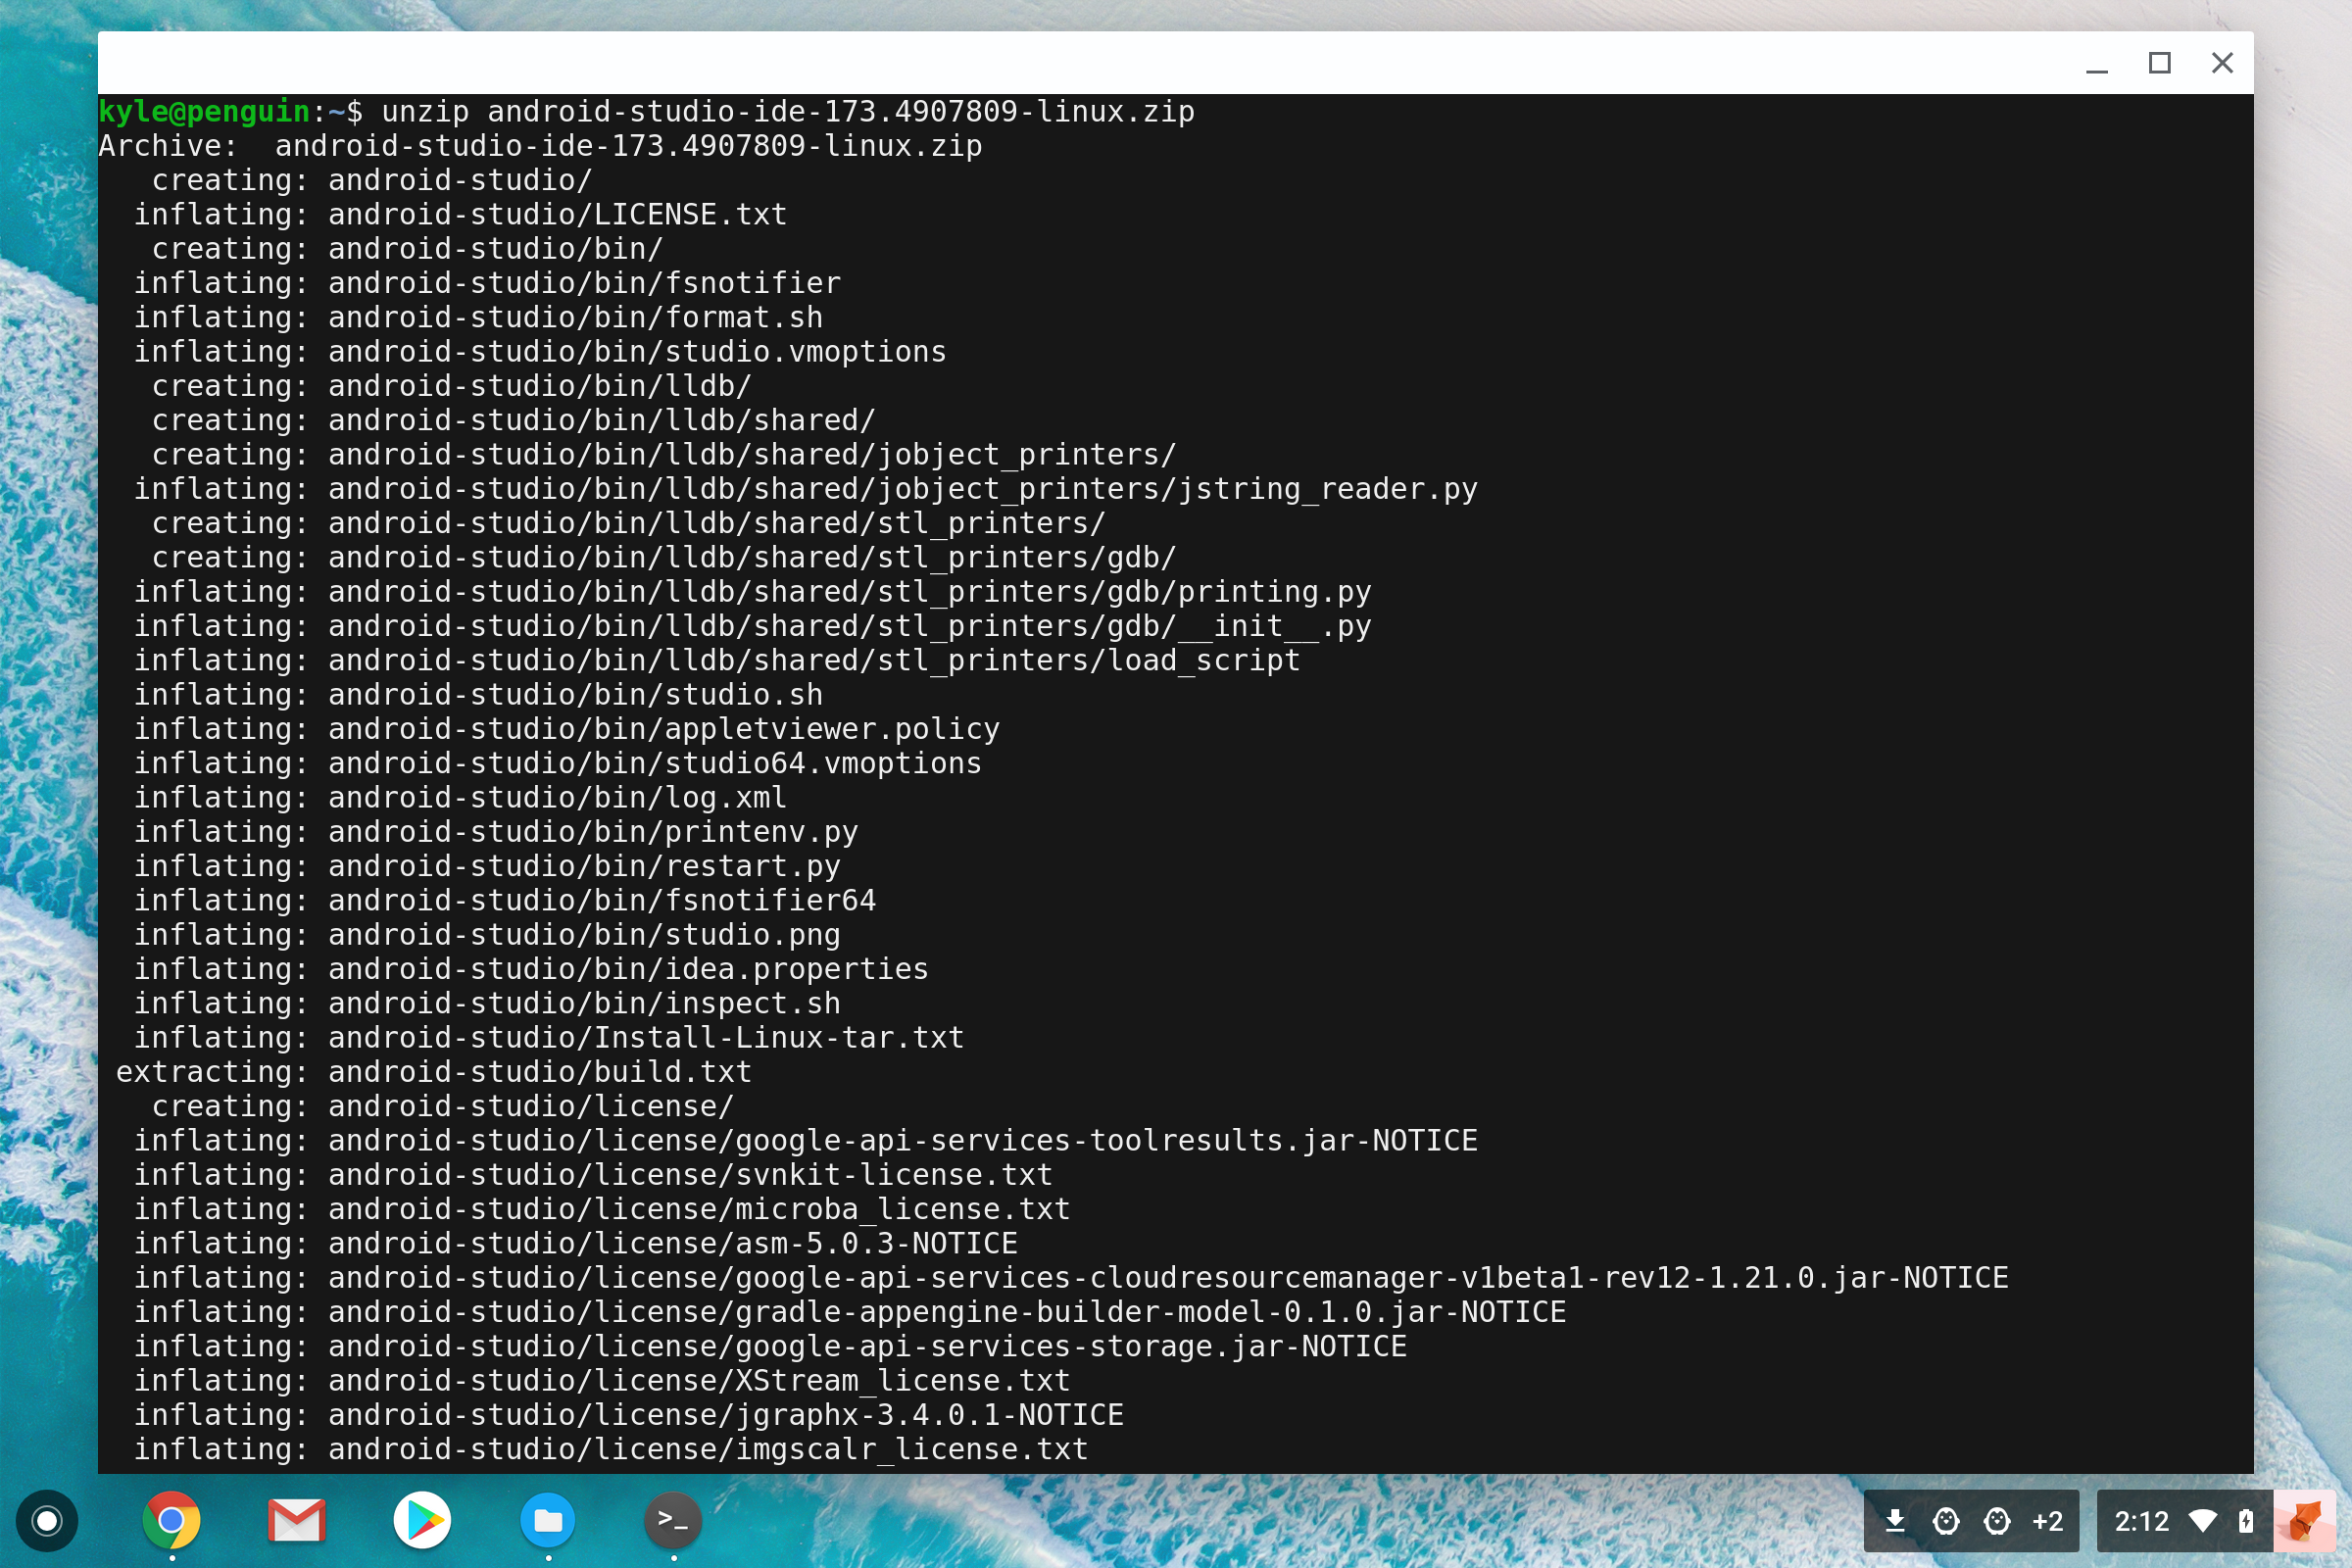Click the Install-Linux-tar.txt line
This screenshot has width=2352, height=1568.
click(549, 1038)
